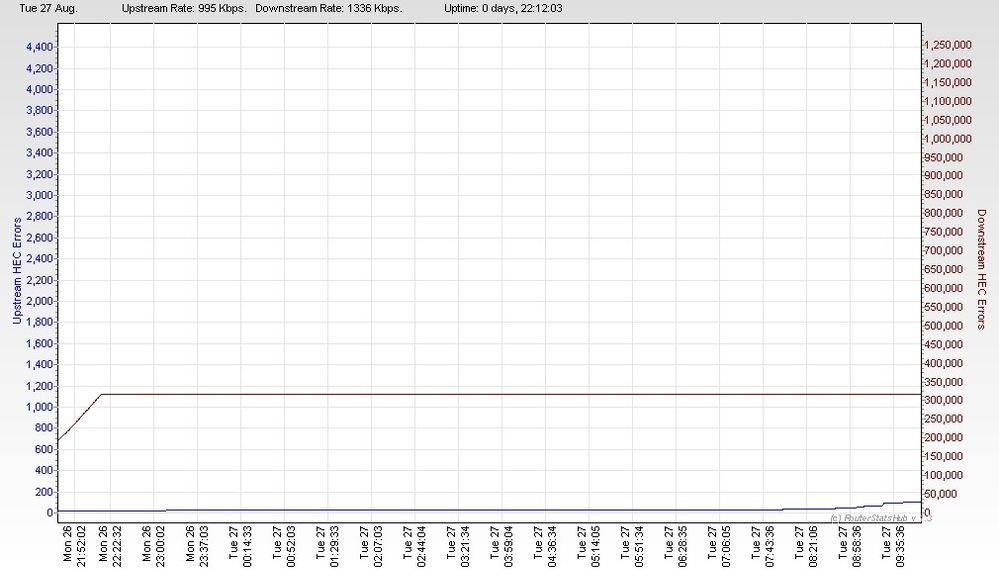Viewport: 999px width, 570px height.
Task: Click the 1,600 upstream axis label
Action: (x=40, y=343)
